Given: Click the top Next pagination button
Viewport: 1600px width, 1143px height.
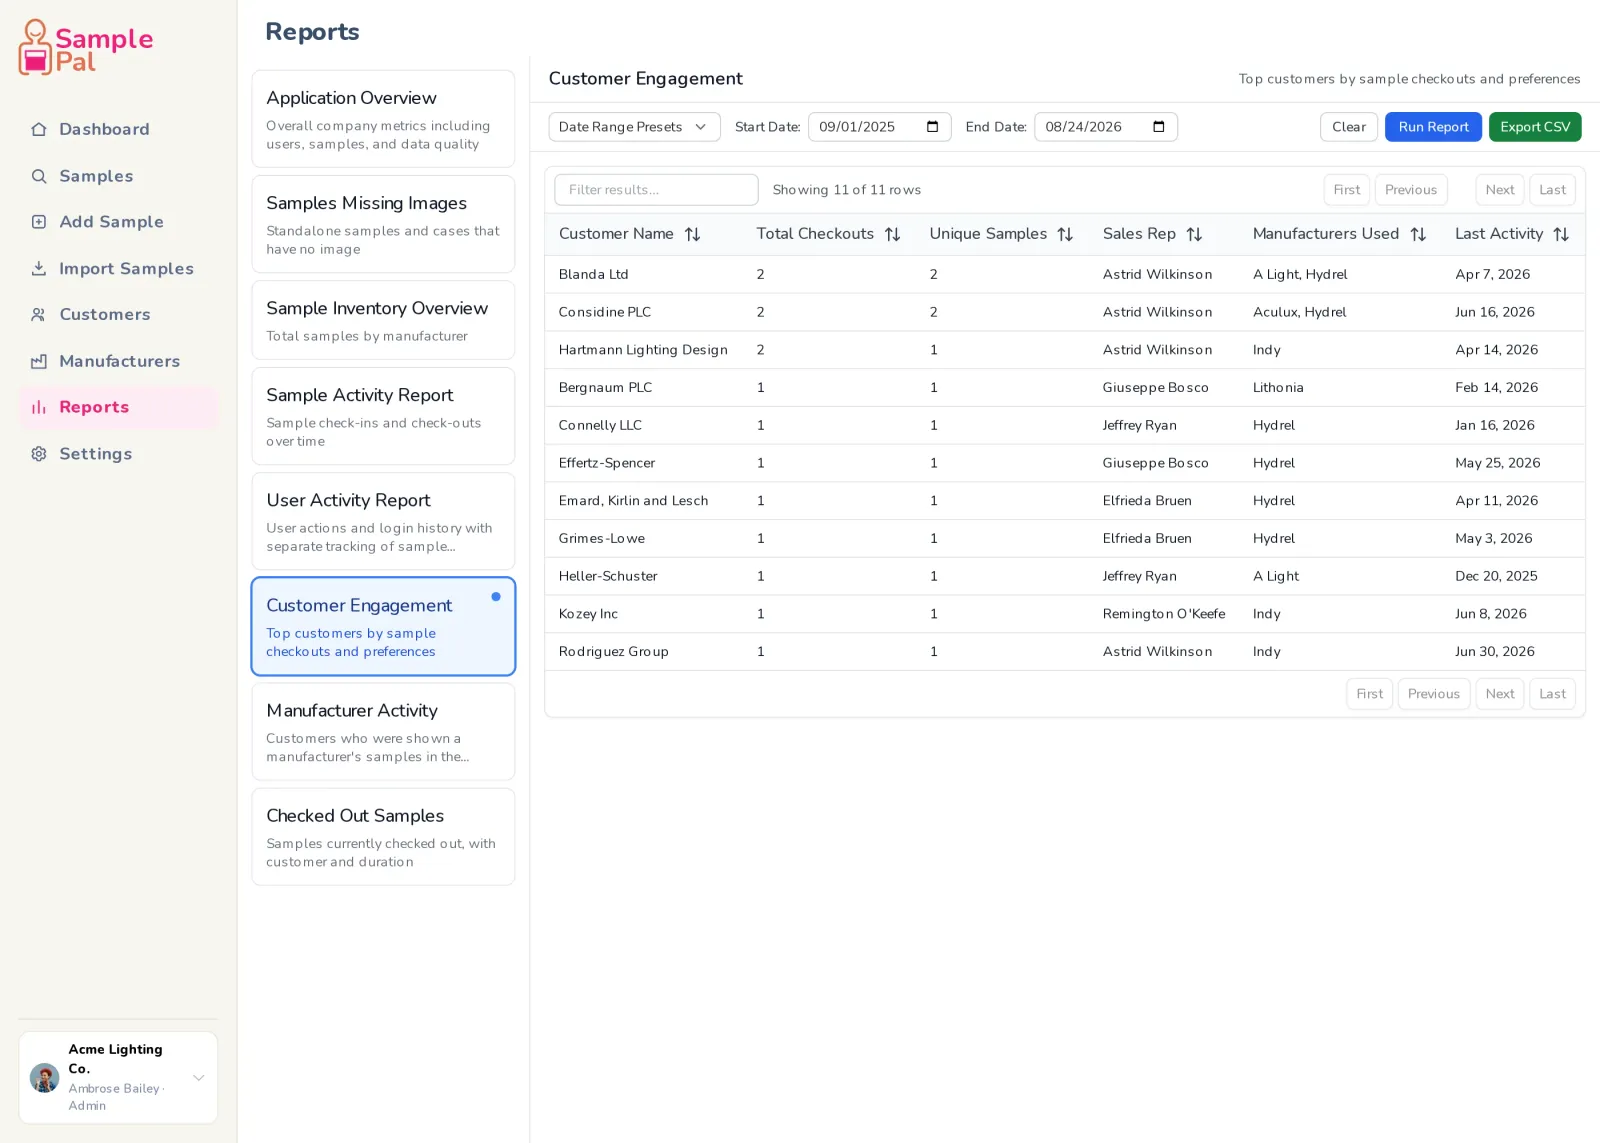Looking at the screenshot, I should click(1500, 190).
